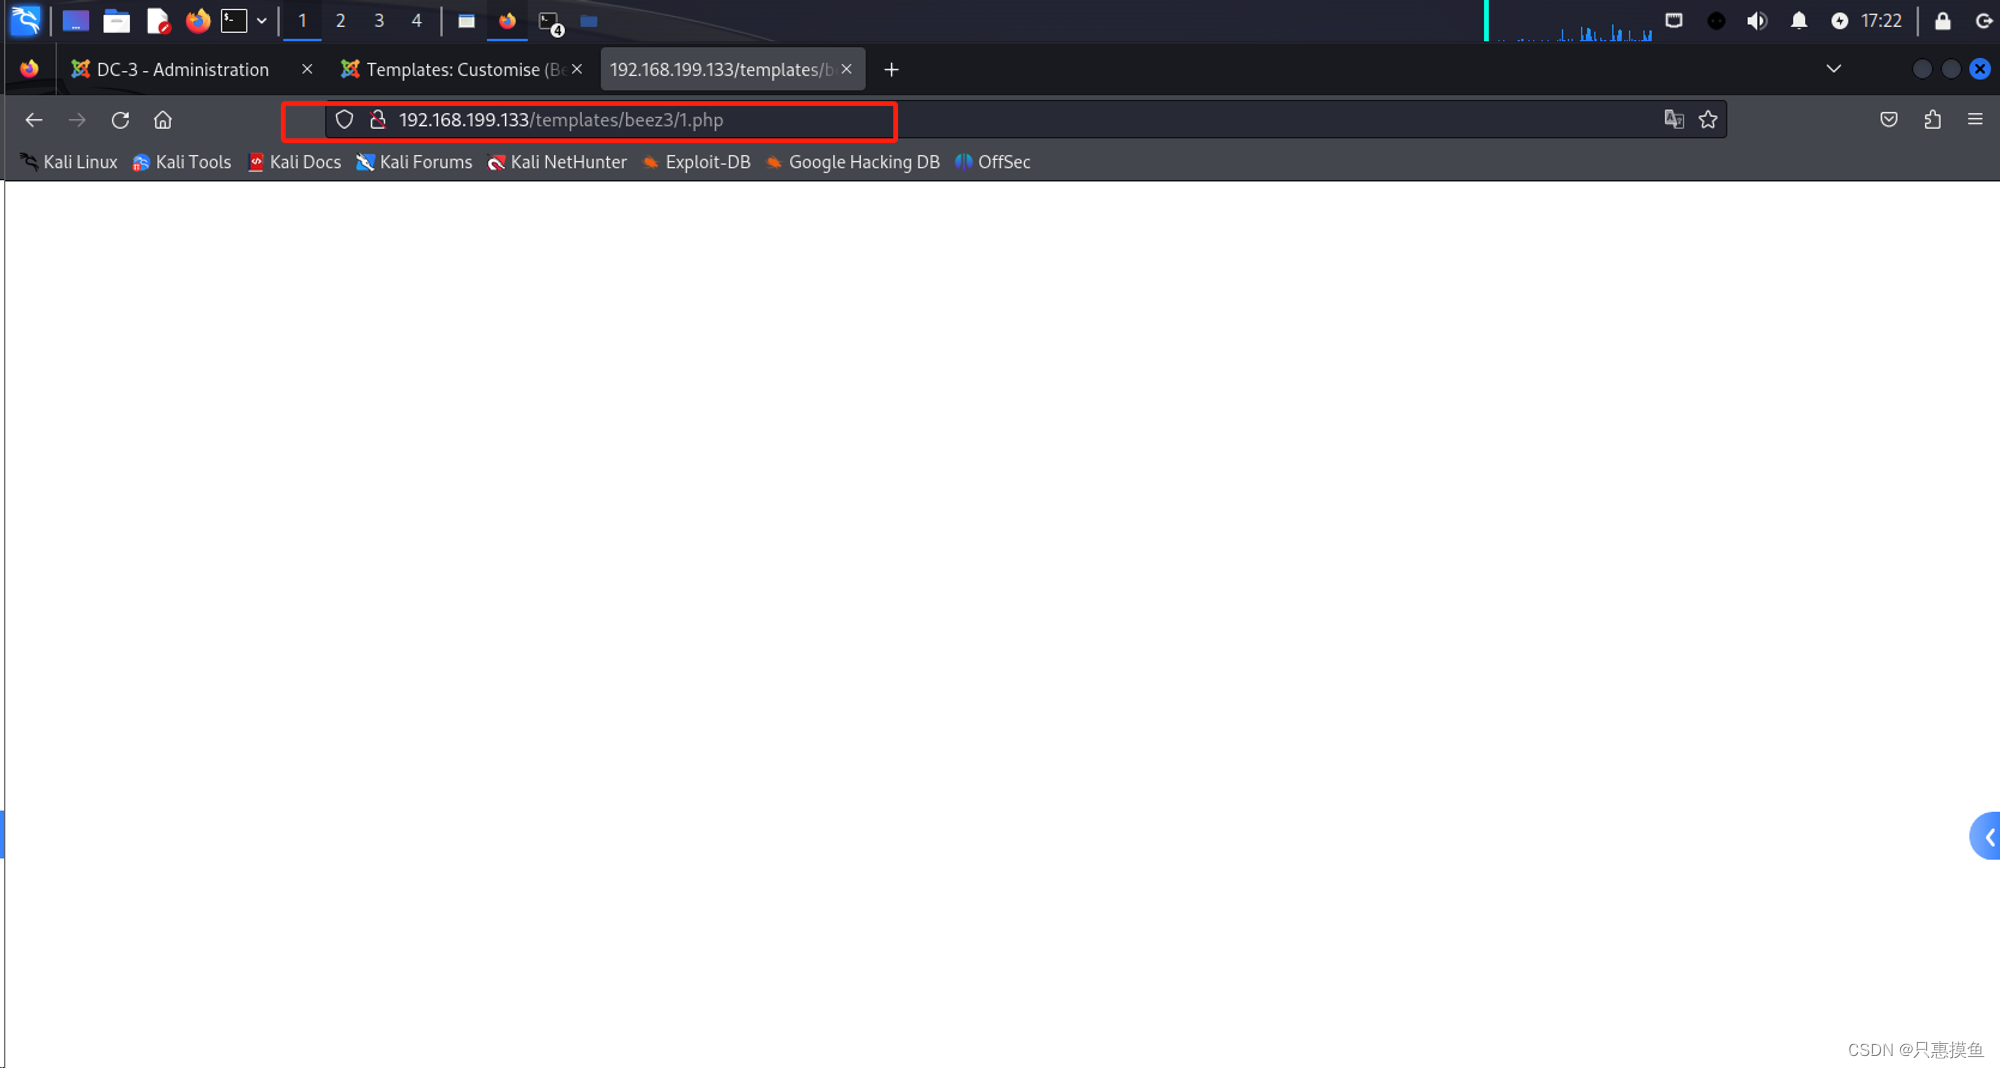The image size is (2000, 1068).
Task: Expand the terminal launcher dropdown arrow
Action: click(262, 20)
